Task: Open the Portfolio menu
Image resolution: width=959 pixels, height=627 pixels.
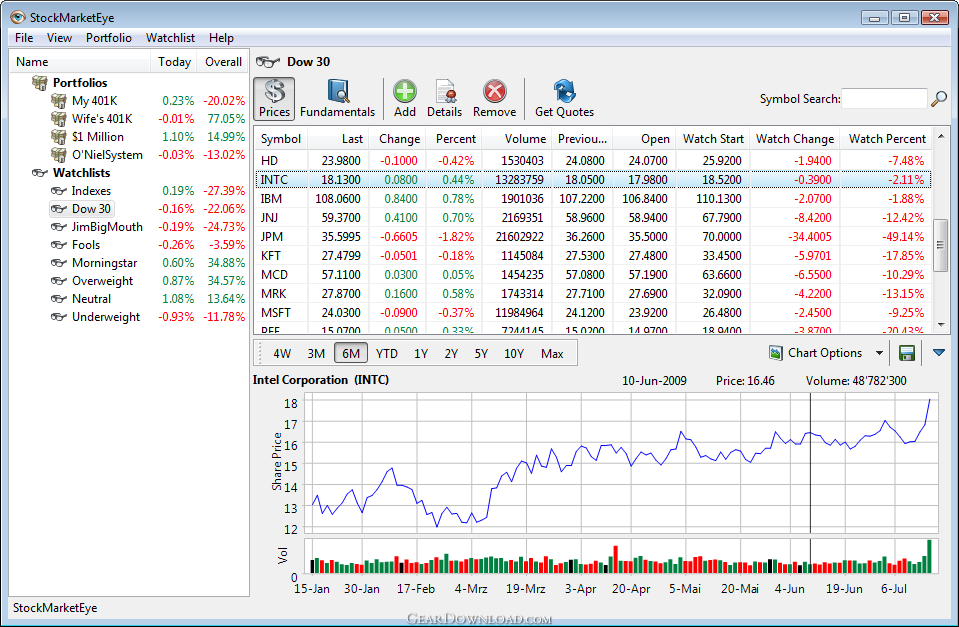Action: [109, 38]
